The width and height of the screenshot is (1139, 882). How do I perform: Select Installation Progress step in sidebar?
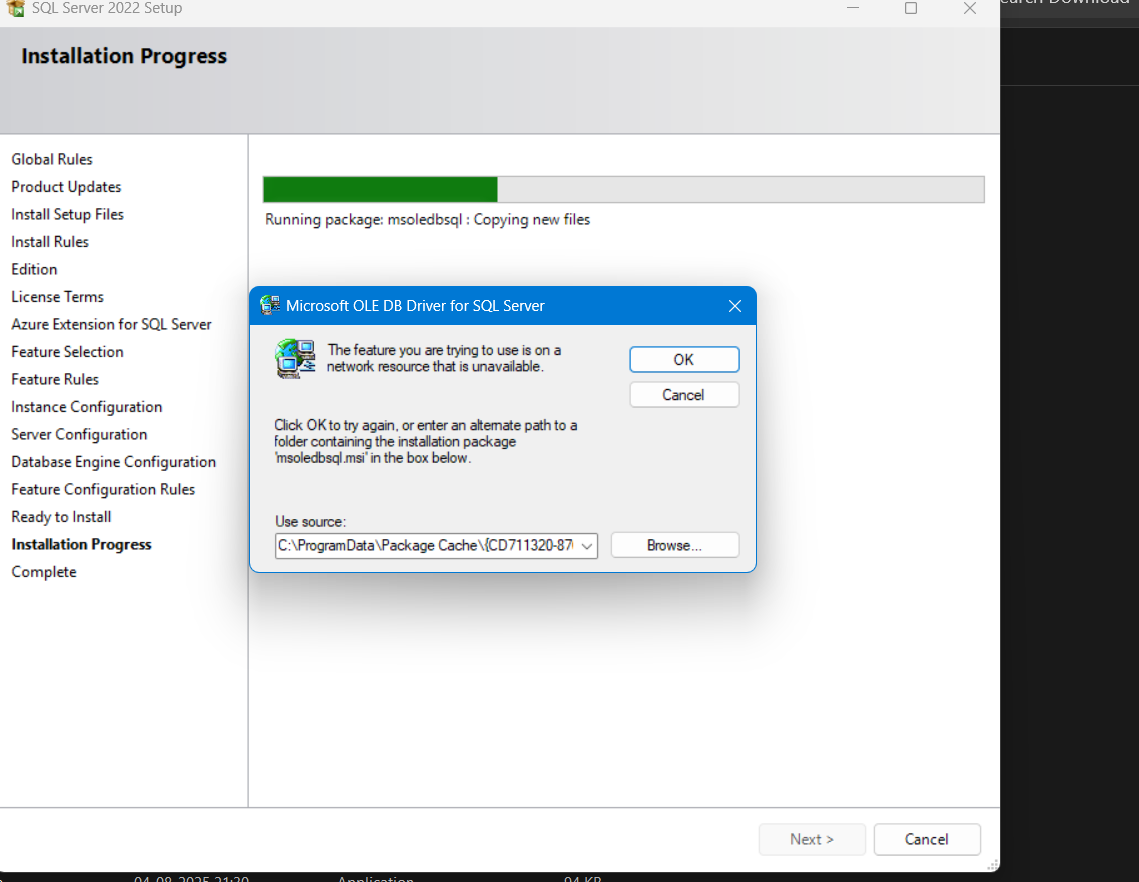[81, 545]
